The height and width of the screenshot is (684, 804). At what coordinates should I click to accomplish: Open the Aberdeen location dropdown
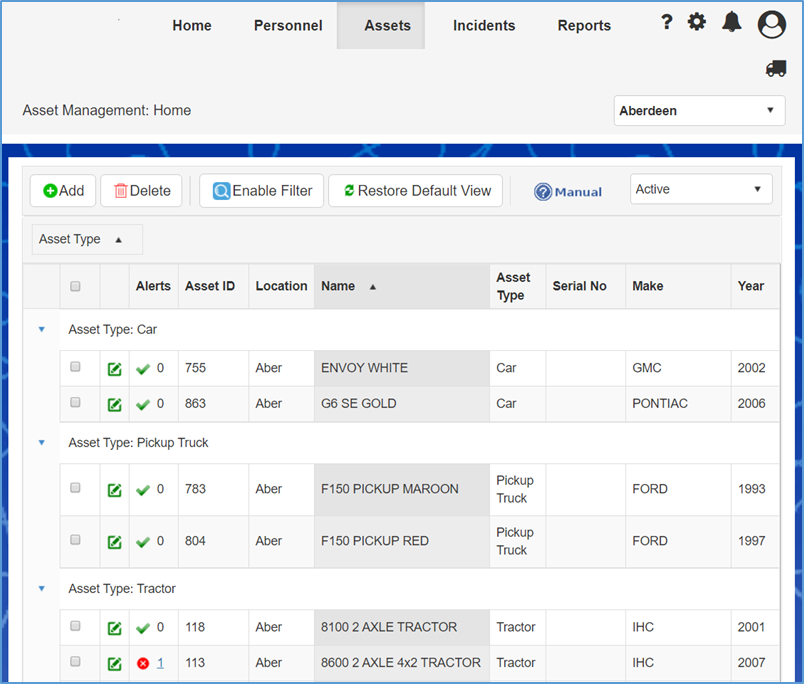click(x=699, y=111)
